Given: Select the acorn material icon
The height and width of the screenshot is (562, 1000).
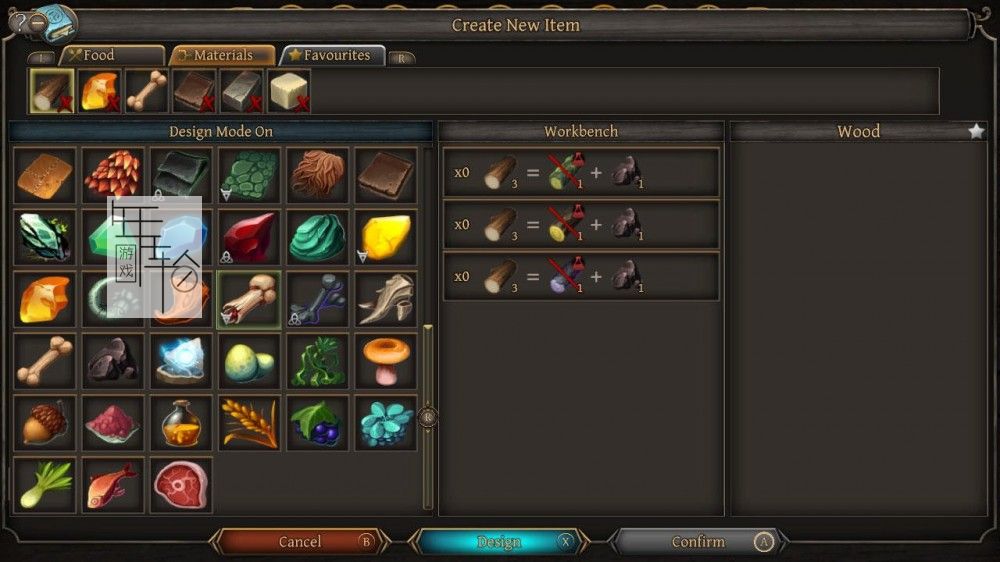Looking at the screenshot, I should [x=45, y=424].
